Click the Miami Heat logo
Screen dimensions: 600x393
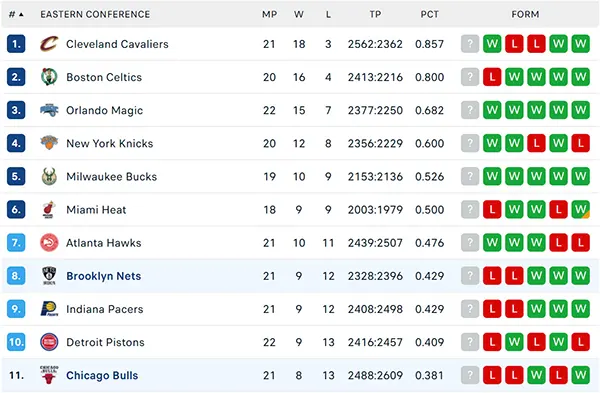click(x=49, y=209)
